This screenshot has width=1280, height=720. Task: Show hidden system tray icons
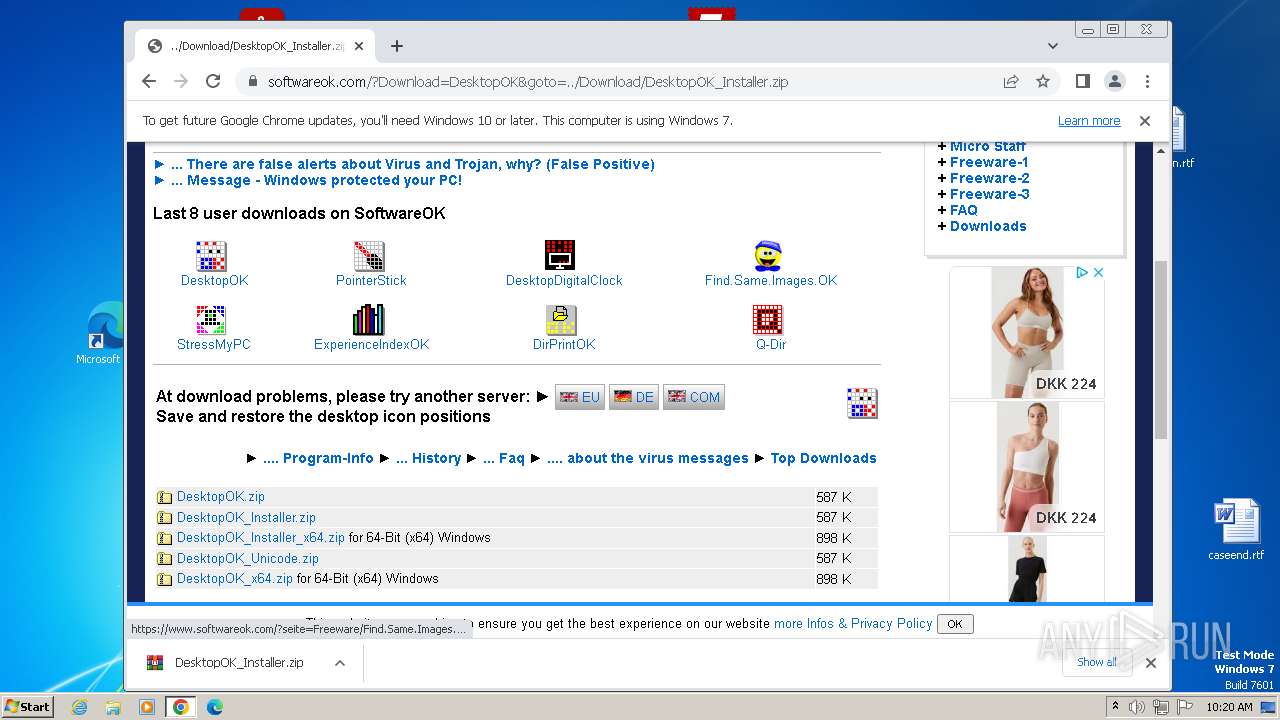tap(1116, 706)
